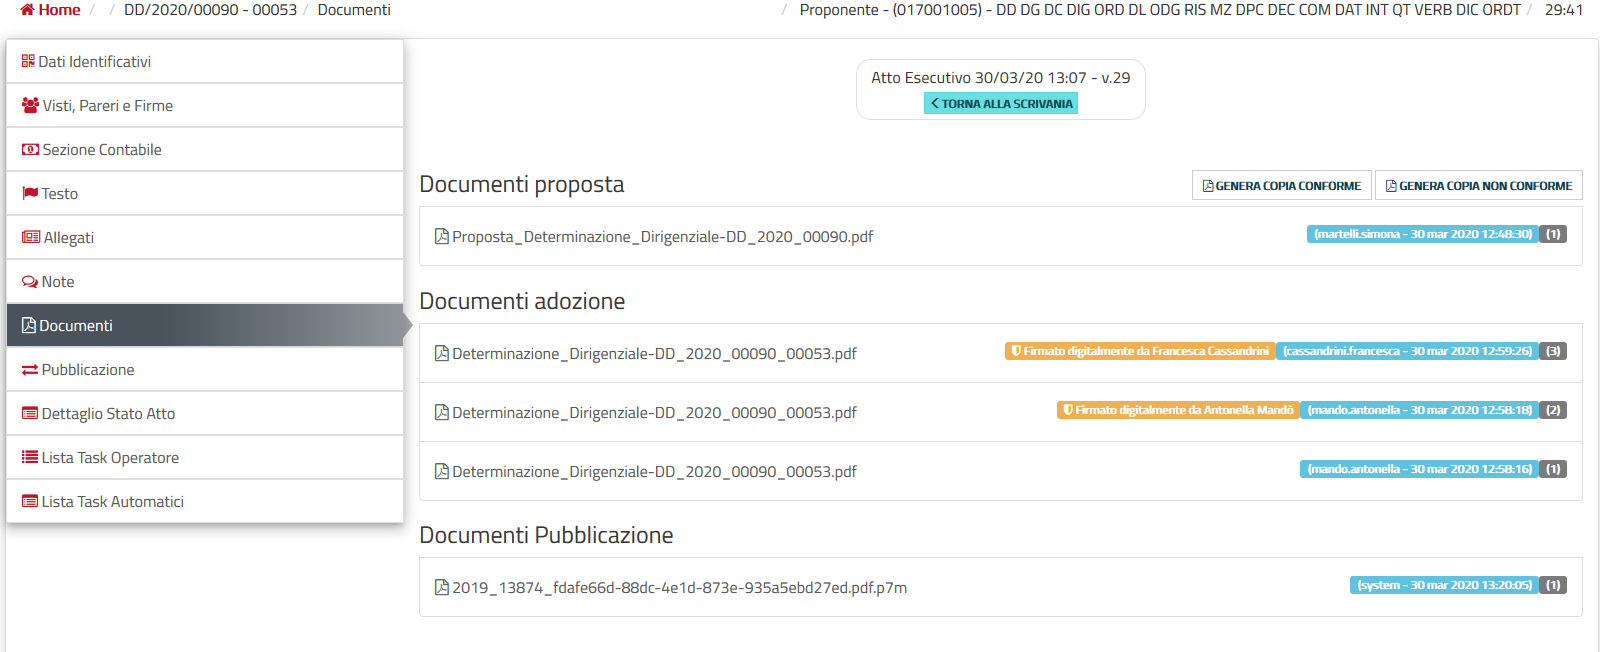Click the Visti, Pareri e Firme users icon
This screenshot has height=652, width=1600.
click(30, 105)
